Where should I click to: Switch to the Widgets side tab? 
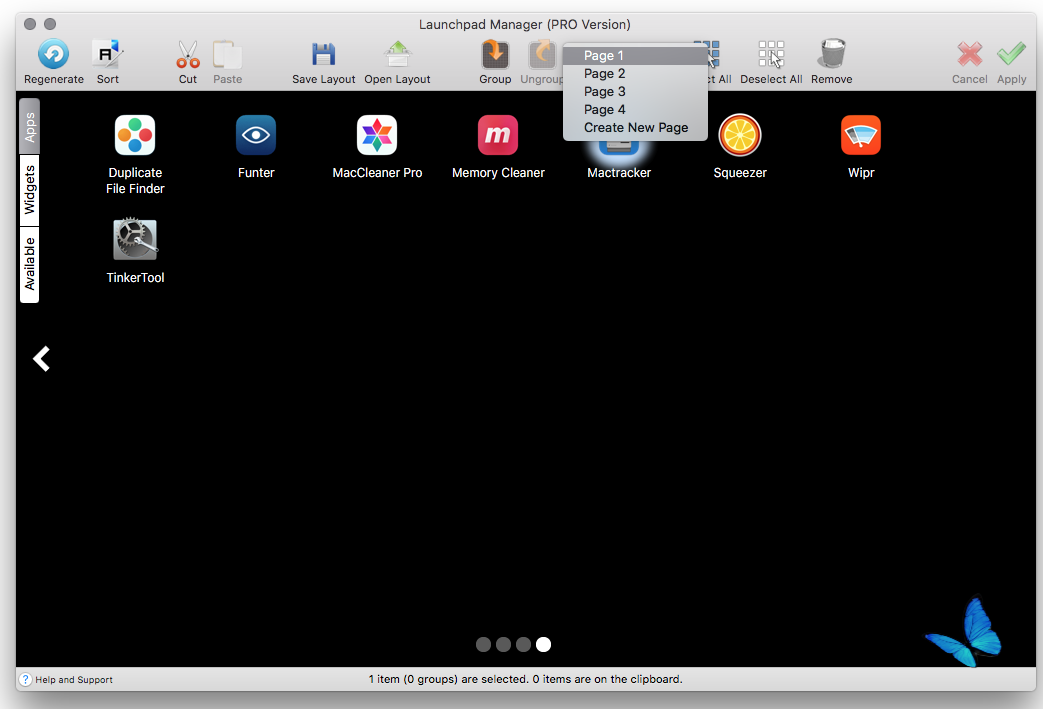pyautogui.click(x=30, y=190)
